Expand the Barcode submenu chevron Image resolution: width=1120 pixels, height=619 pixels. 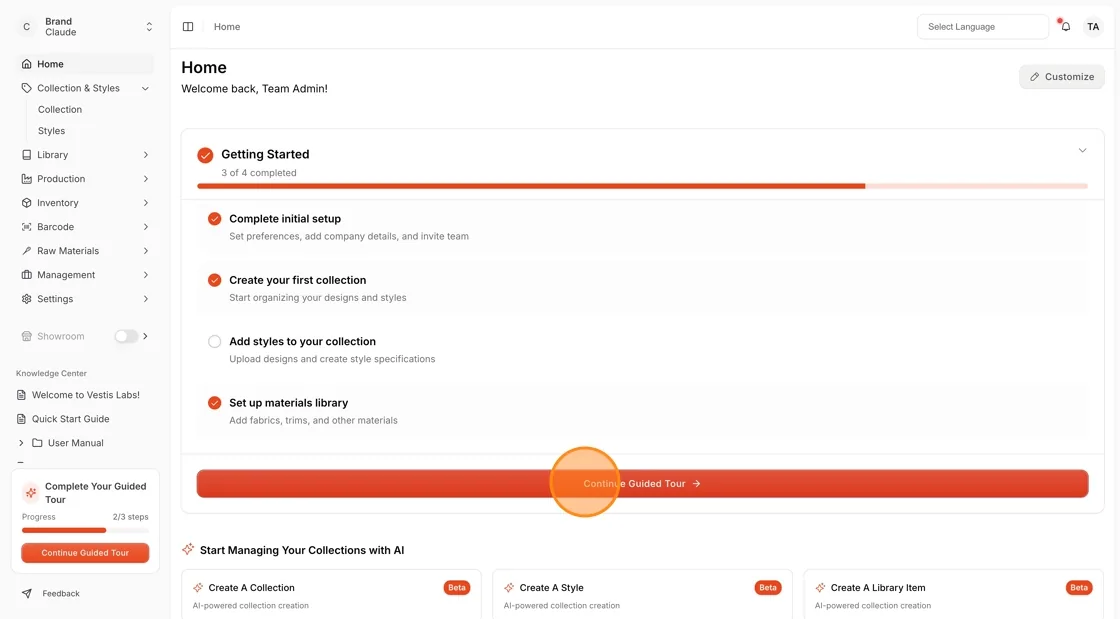pyautogui.click(x=146, y=227)
